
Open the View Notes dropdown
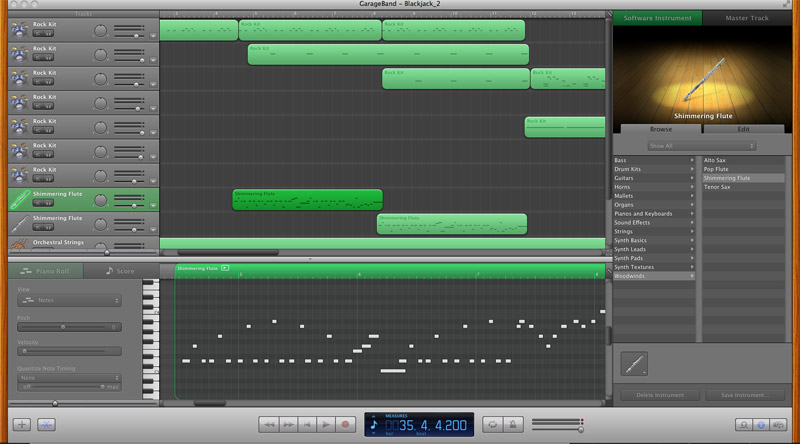69,300
